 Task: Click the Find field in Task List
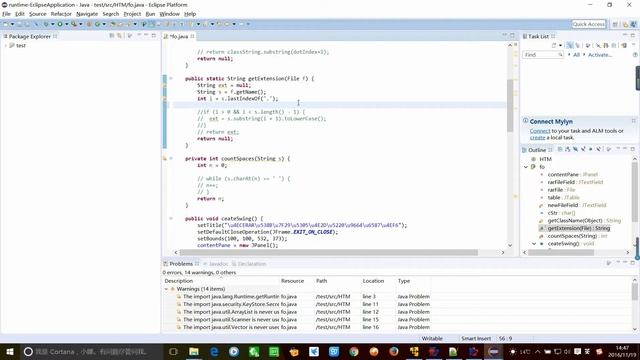[x=543, y=55]
